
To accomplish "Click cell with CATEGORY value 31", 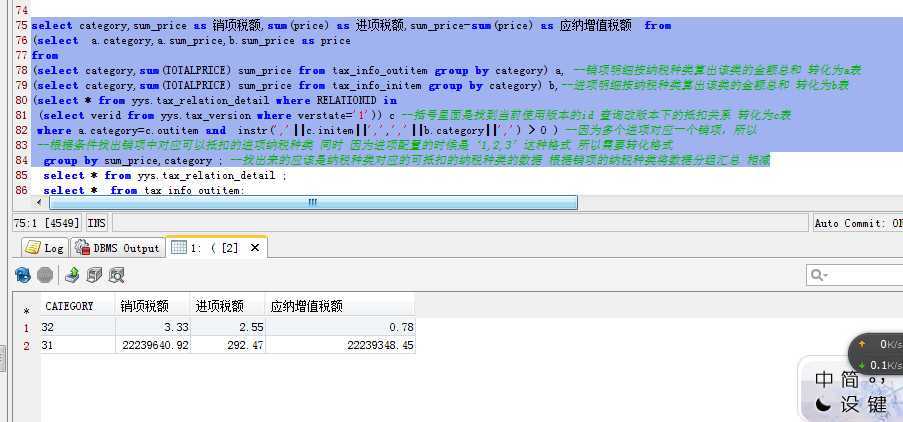I will pos(78,345).
